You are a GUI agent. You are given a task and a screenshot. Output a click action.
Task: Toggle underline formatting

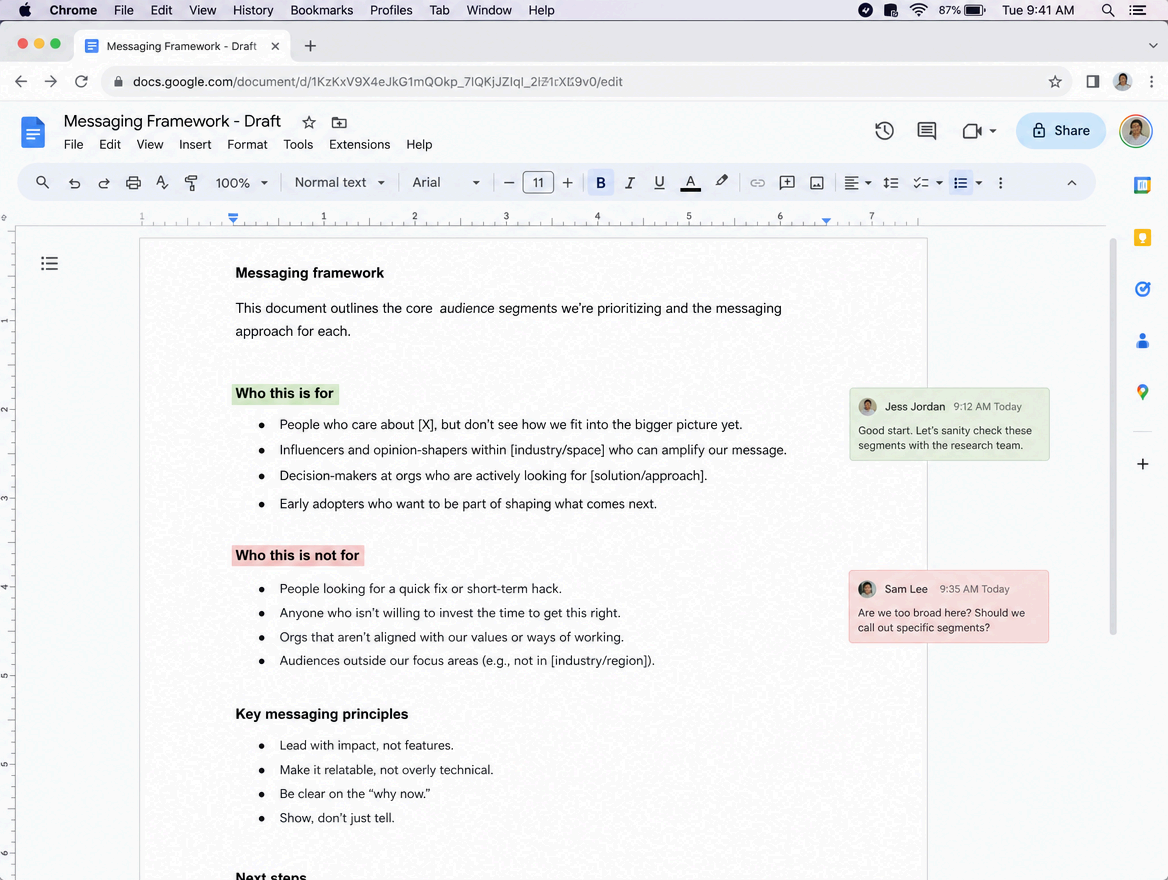[x=659, y=183]
